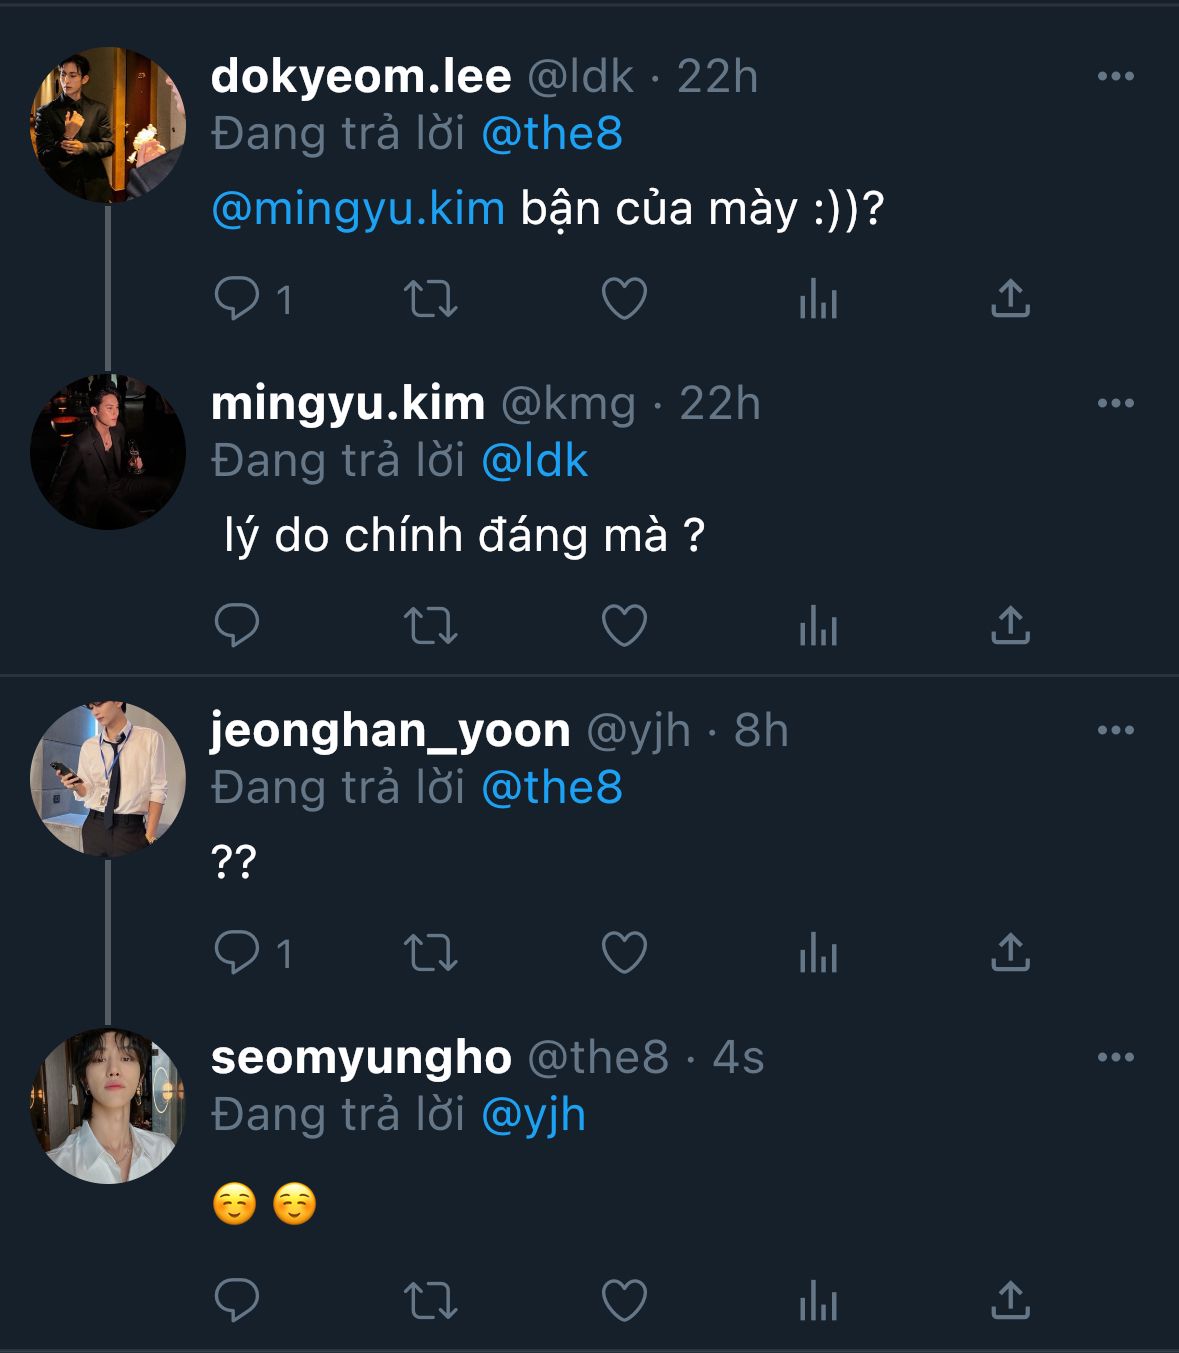Like seomyungho's emoji tweet
1179x1353 pixels.
coord(624,1300)
